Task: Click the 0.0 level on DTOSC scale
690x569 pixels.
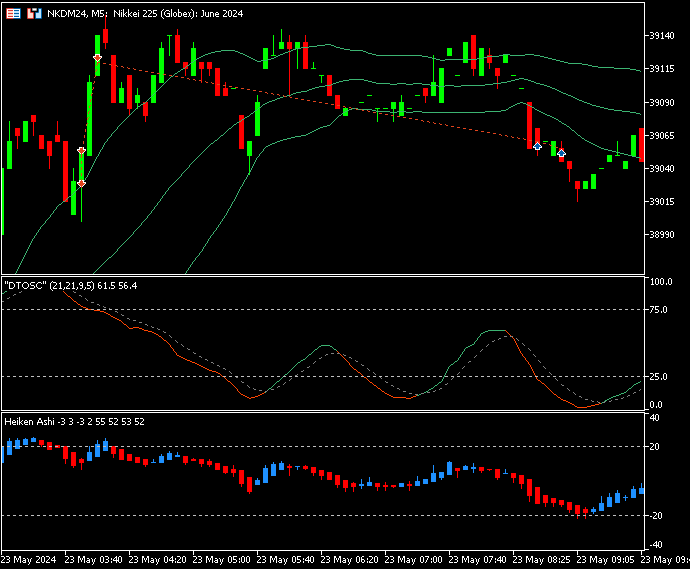Action: pos(656,405)
